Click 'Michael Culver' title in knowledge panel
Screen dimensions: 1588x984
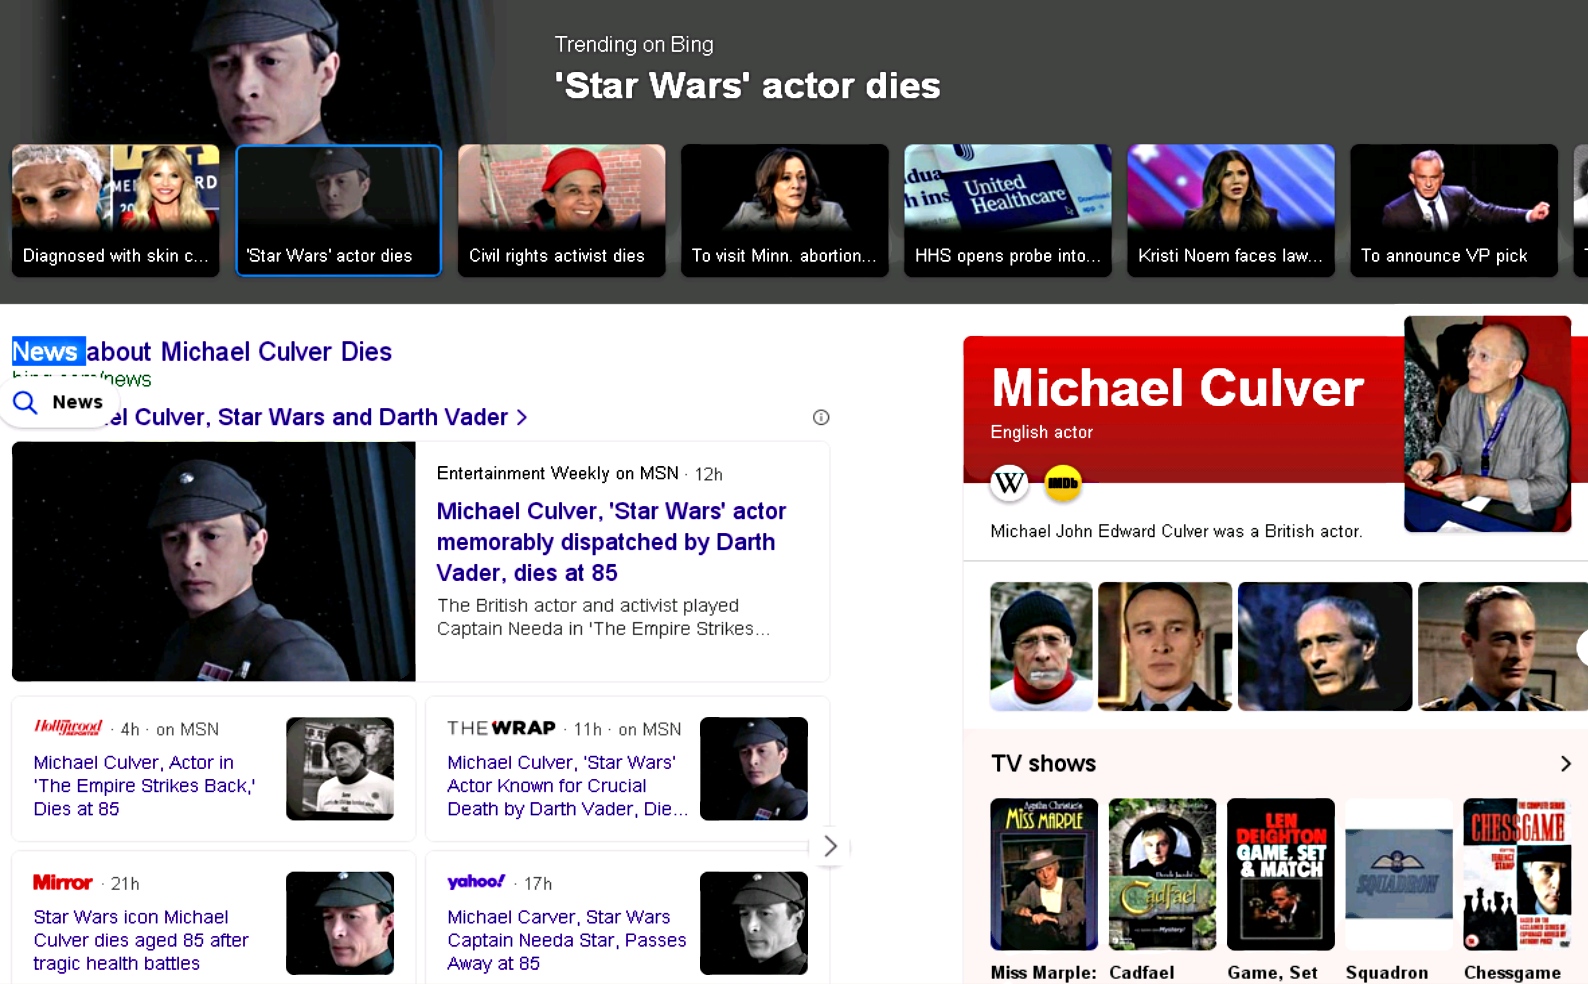click(1177, 388)
